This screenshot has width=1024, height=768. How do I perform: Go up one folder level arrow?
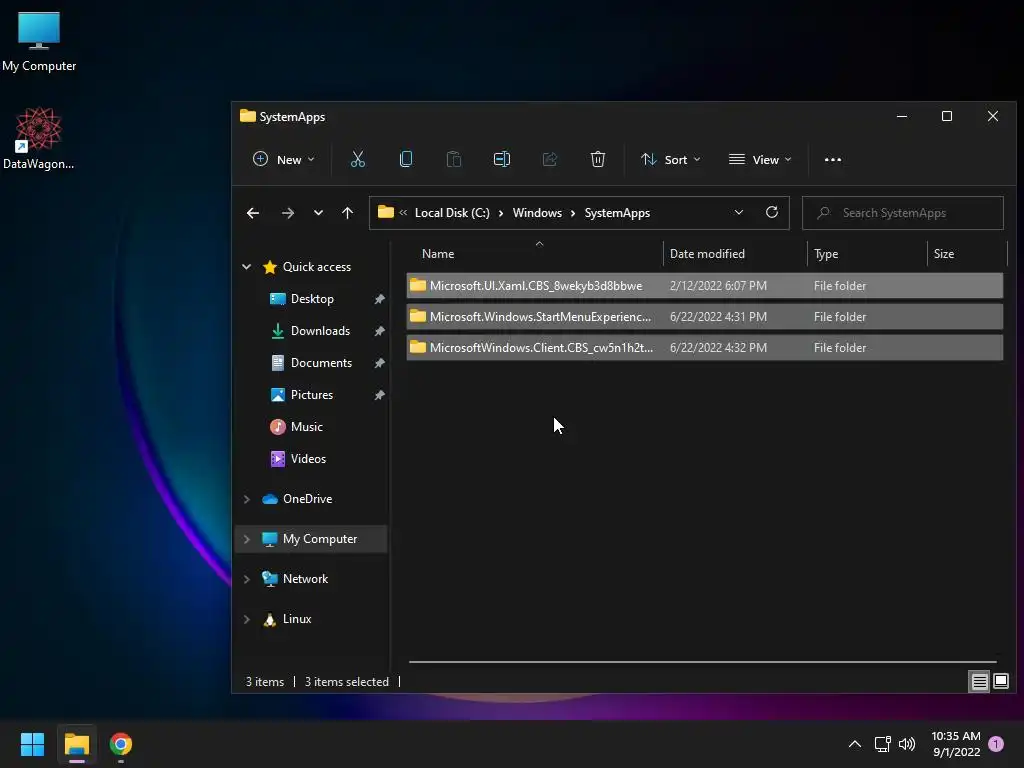pyautogui.click(x=347, y=213)
